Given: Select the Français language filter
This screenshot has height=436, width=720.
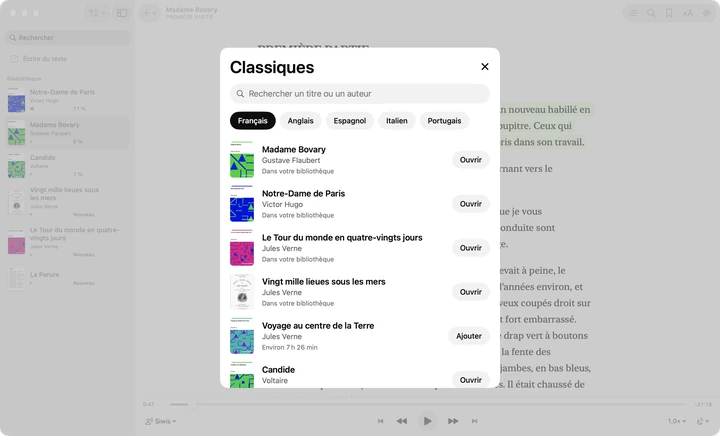Looking at the screenshot, I should (253, 121).
